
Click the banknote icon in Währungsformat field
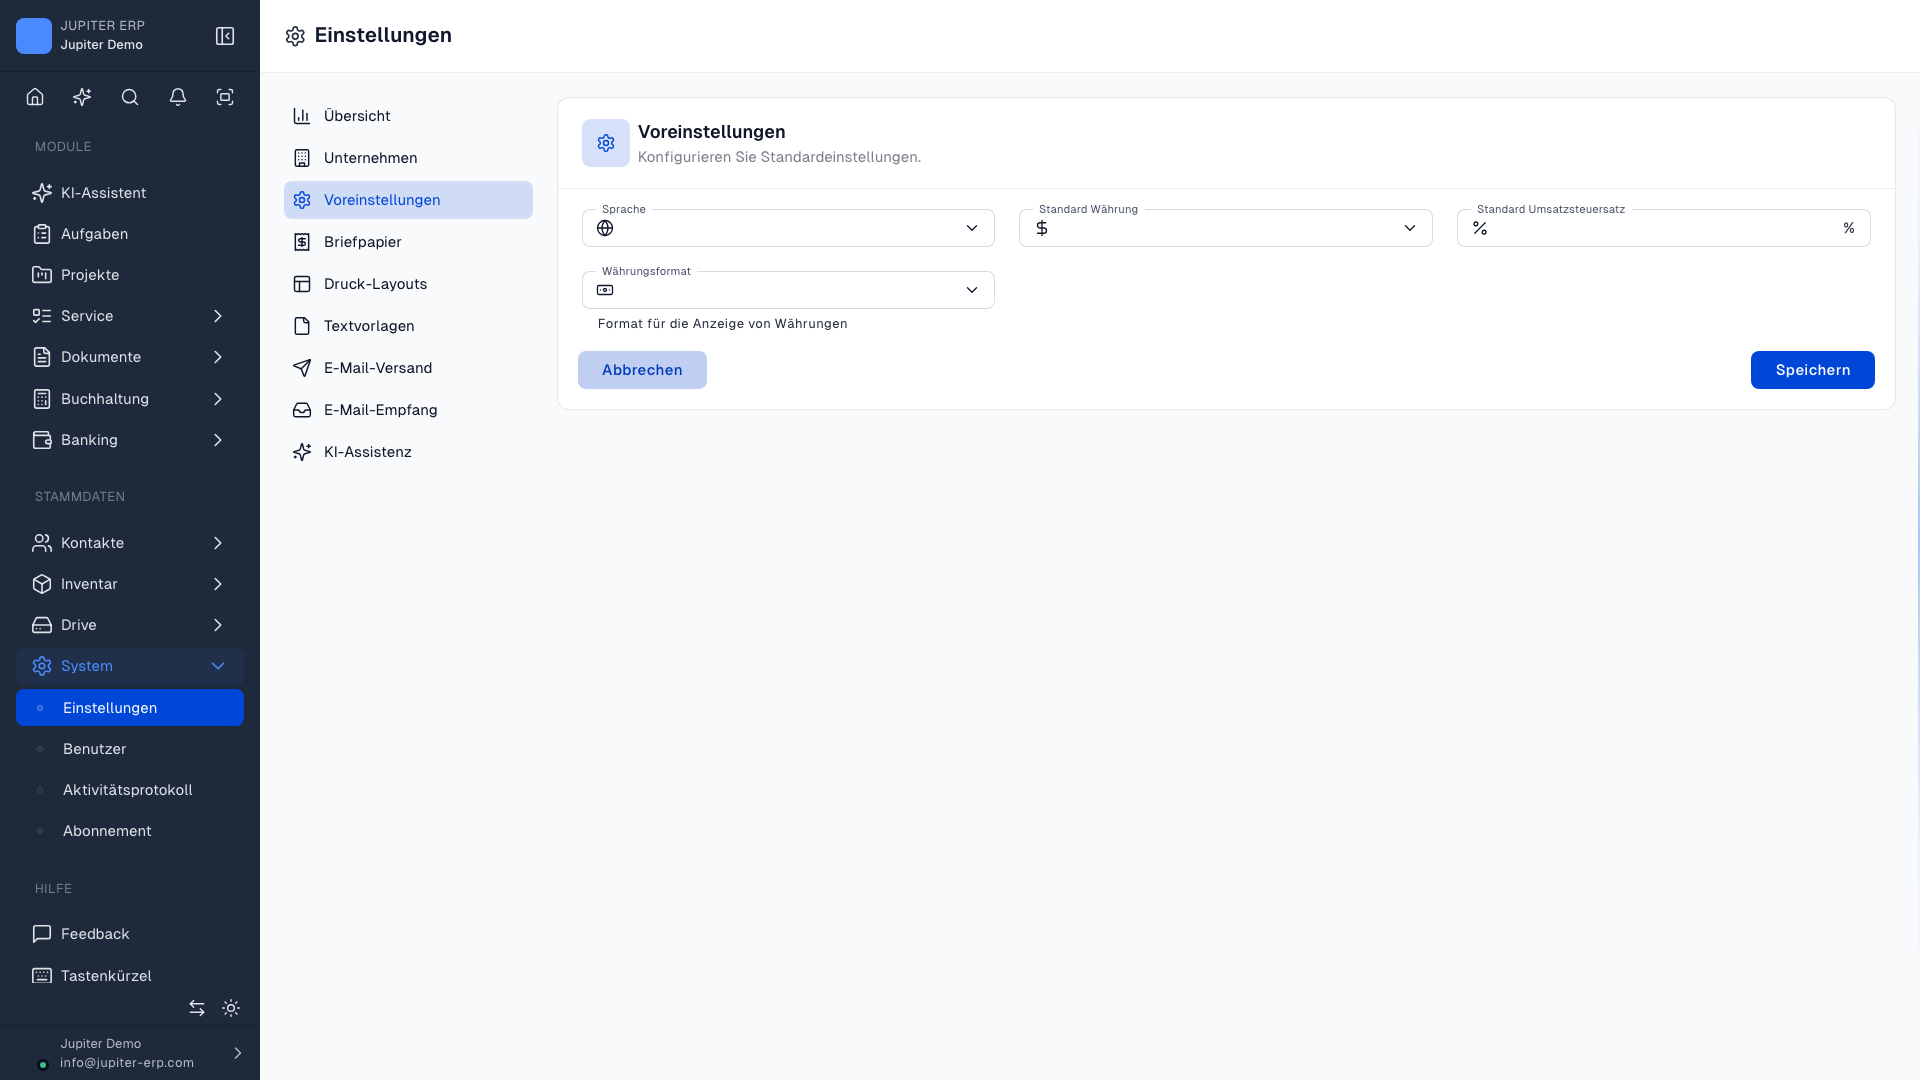point(605,290)
